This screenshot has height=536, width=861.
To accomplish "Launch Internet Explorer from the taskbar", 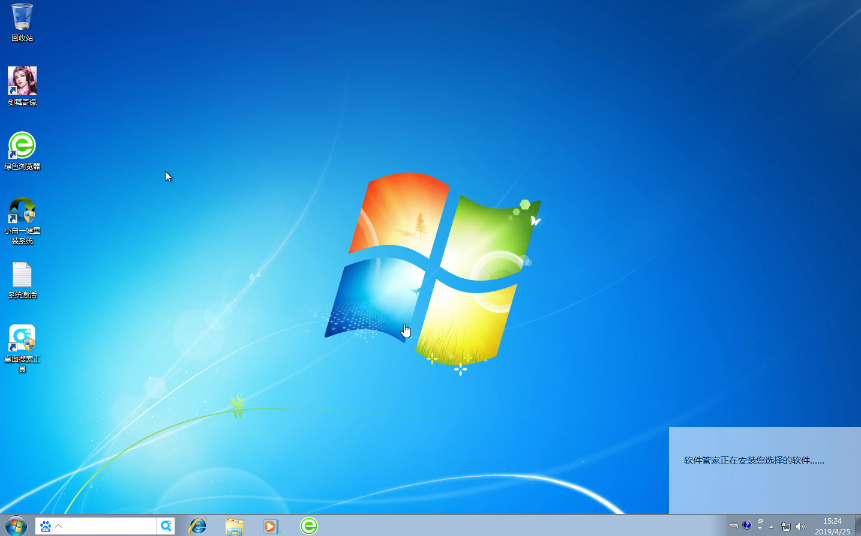I will click(x=198, y=526).
